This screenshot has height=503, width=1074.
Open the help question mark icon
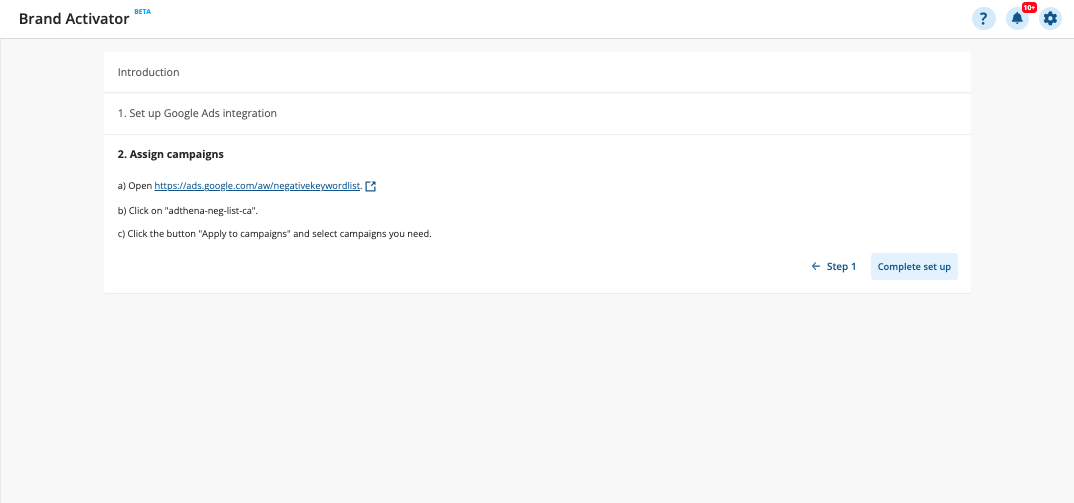coord(984,19)
